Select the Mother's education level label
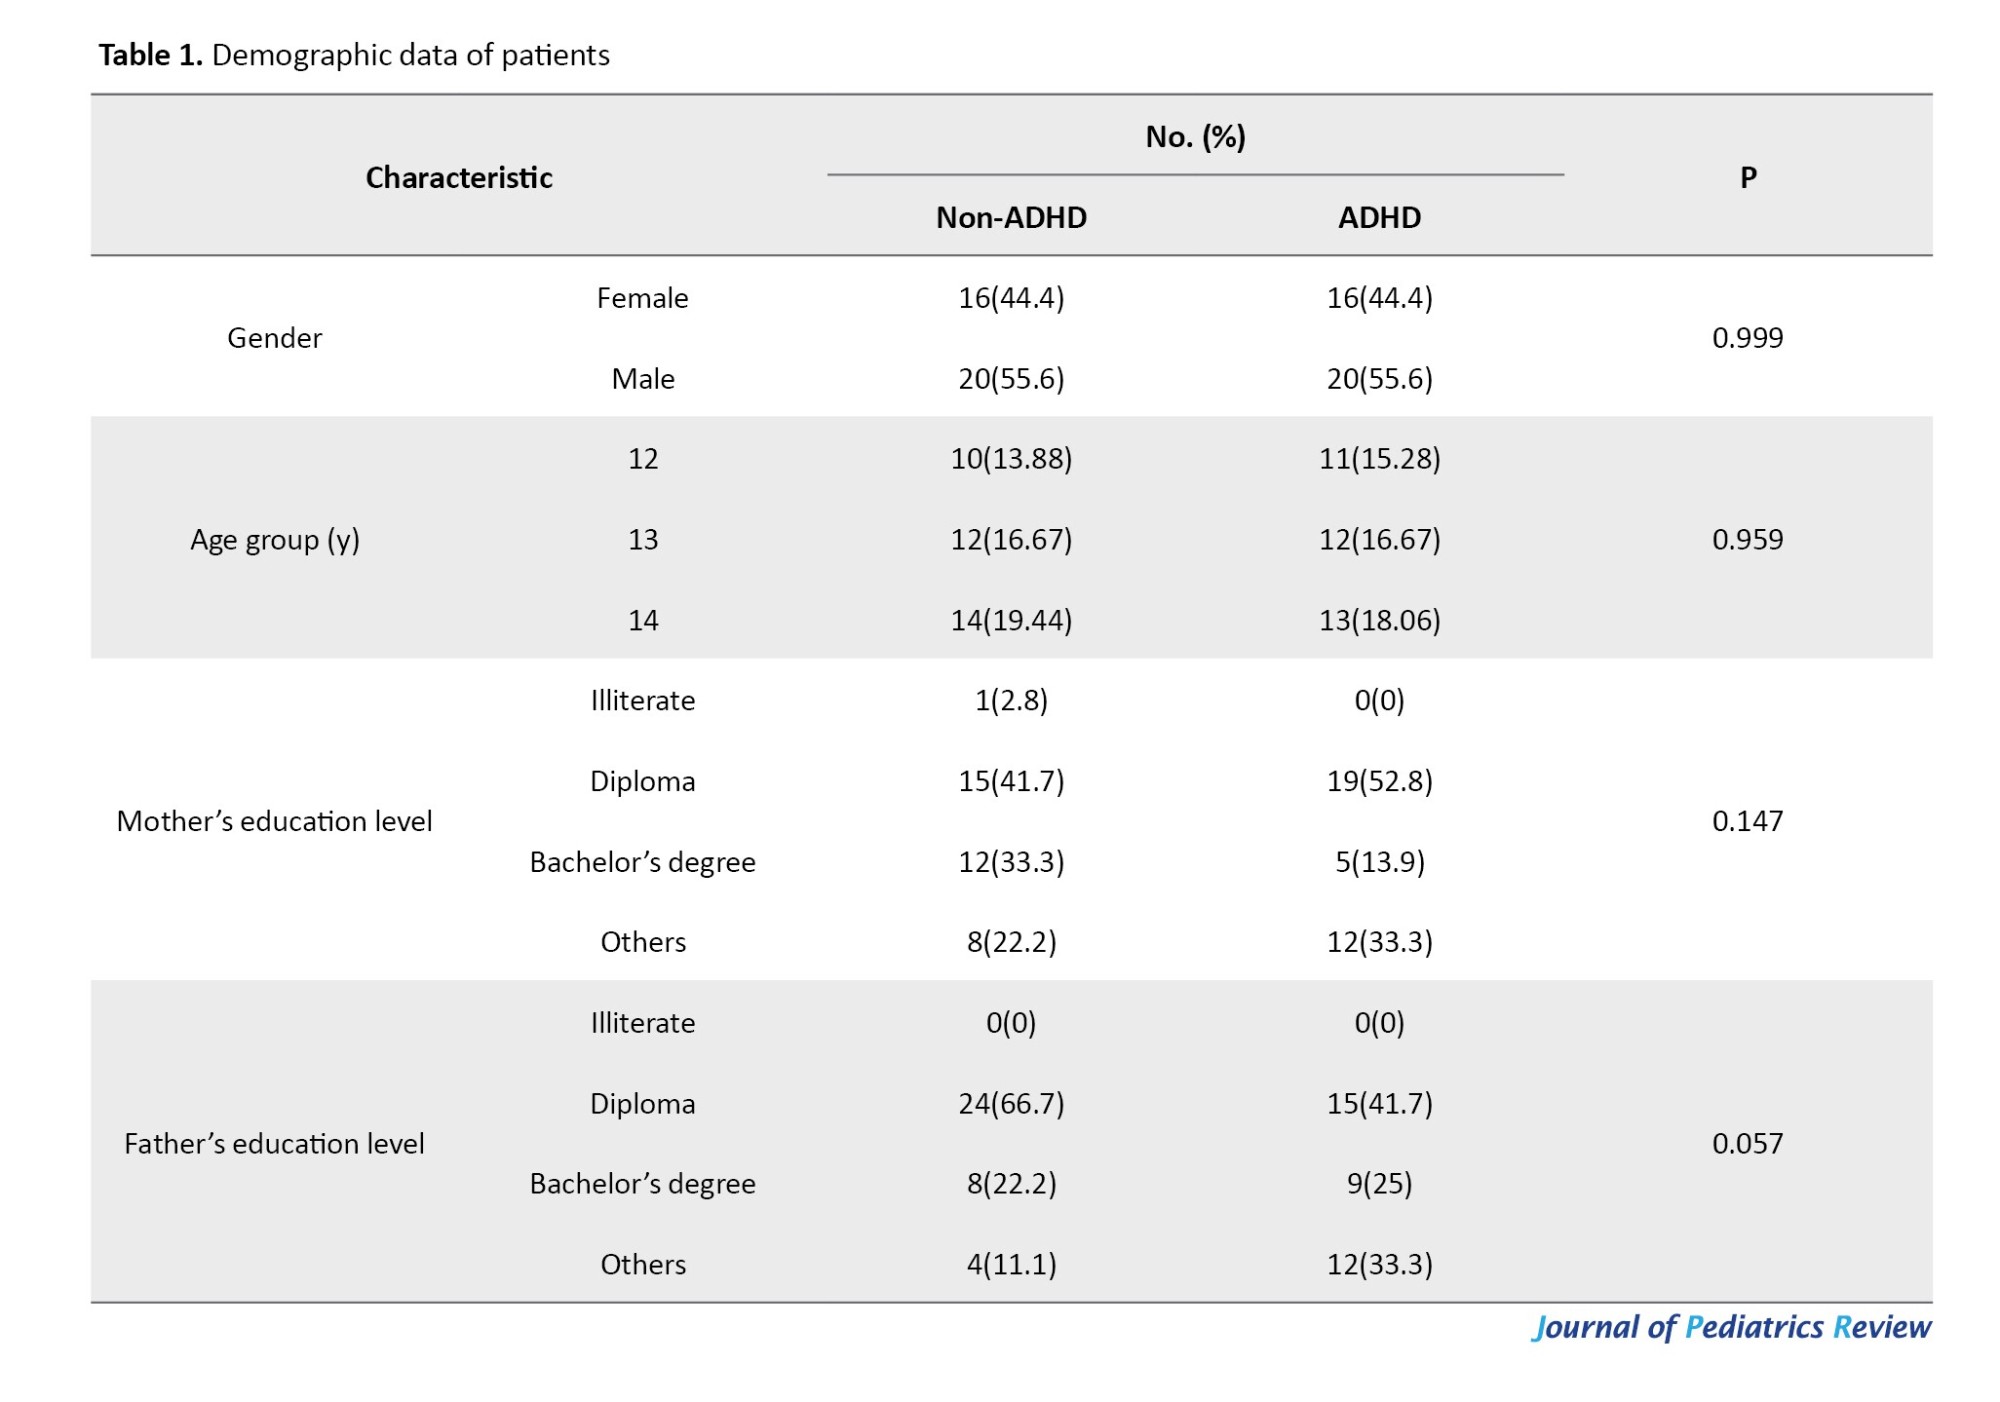2000x1402 pixels. coord(274,821)
